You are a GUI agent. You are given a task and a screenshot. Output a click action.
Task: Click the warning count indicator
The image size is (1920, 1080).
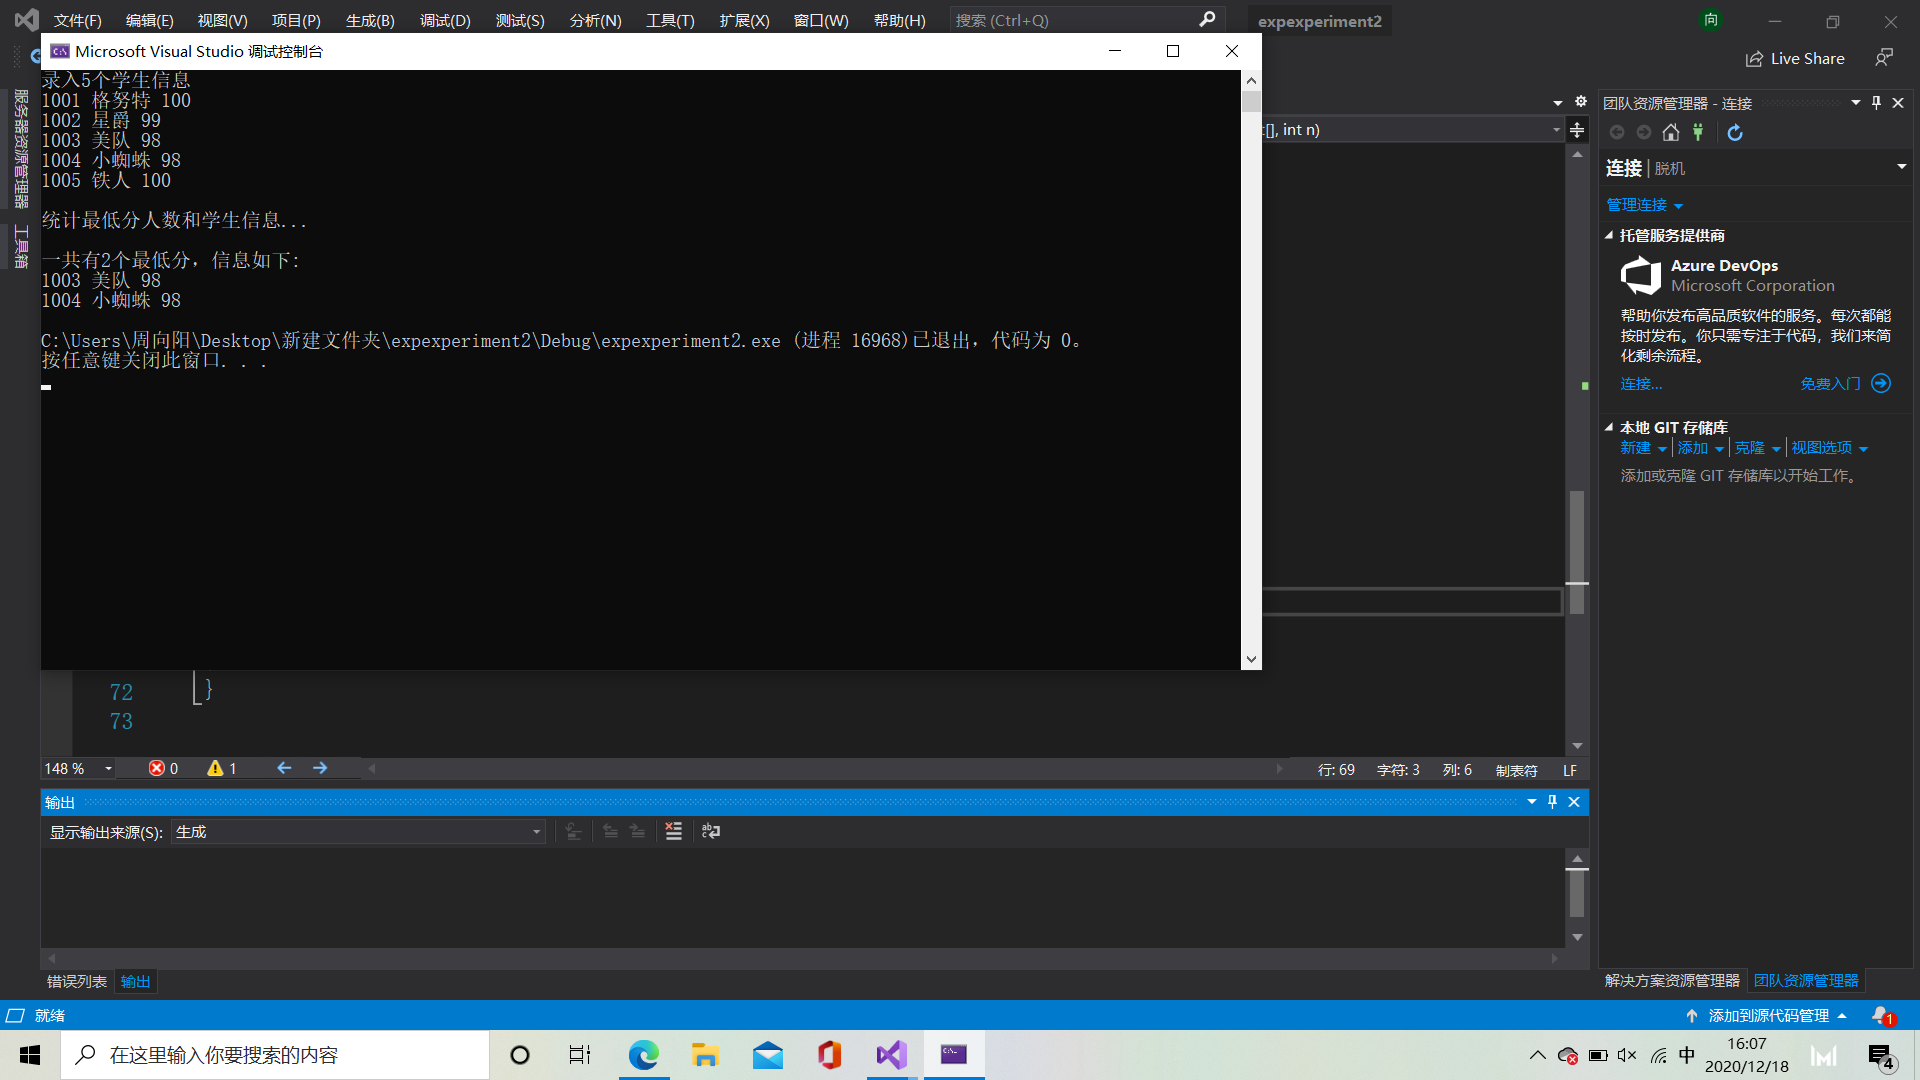(221, 768)
